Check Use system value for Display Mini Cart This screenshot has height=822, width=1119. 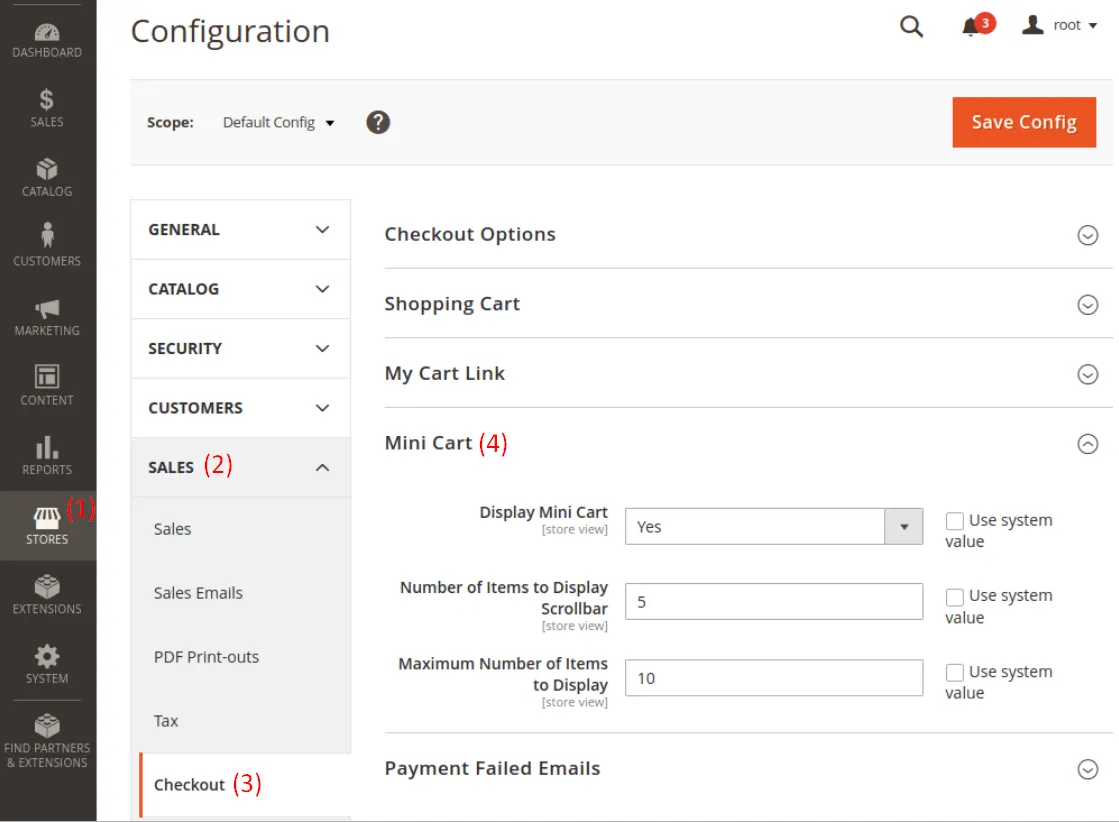(955, 521)
